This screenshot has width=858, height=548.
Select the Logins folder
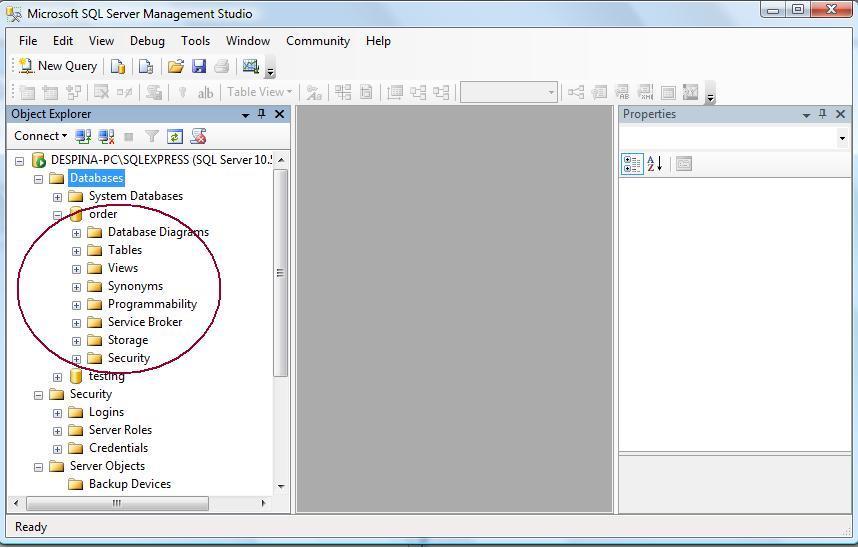106,412
